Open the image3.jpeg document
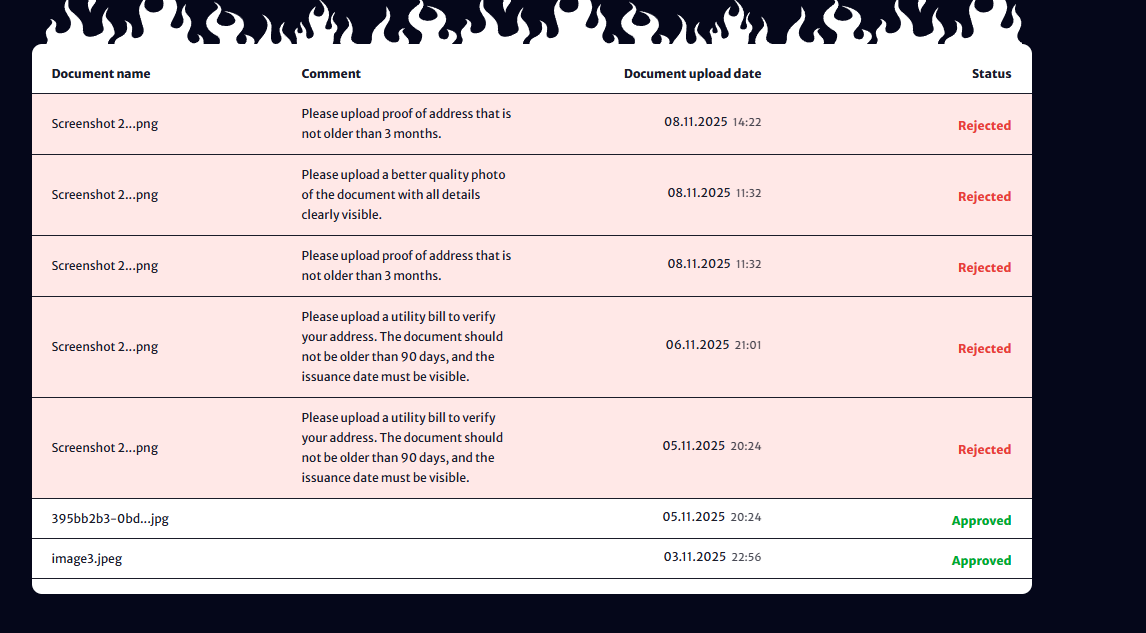 point(87,559)
